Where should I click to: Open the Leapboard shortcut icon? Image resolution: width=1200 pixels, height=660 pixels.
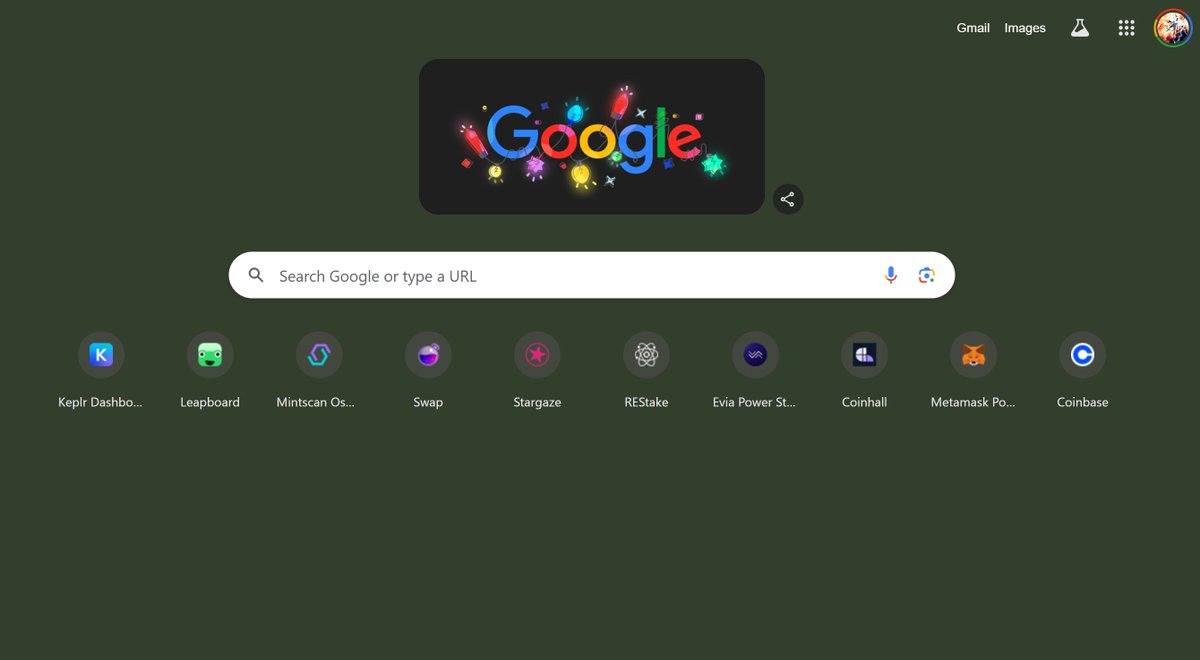(210, 355)
